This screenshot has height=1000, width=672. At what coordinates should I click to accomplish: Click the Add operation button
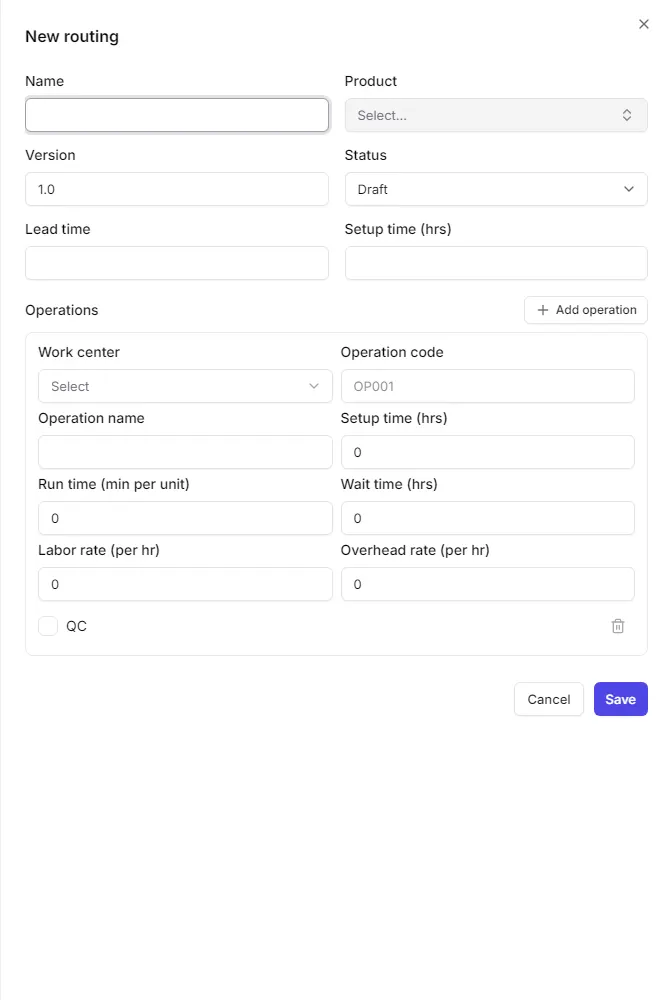(x=585, y=310)
